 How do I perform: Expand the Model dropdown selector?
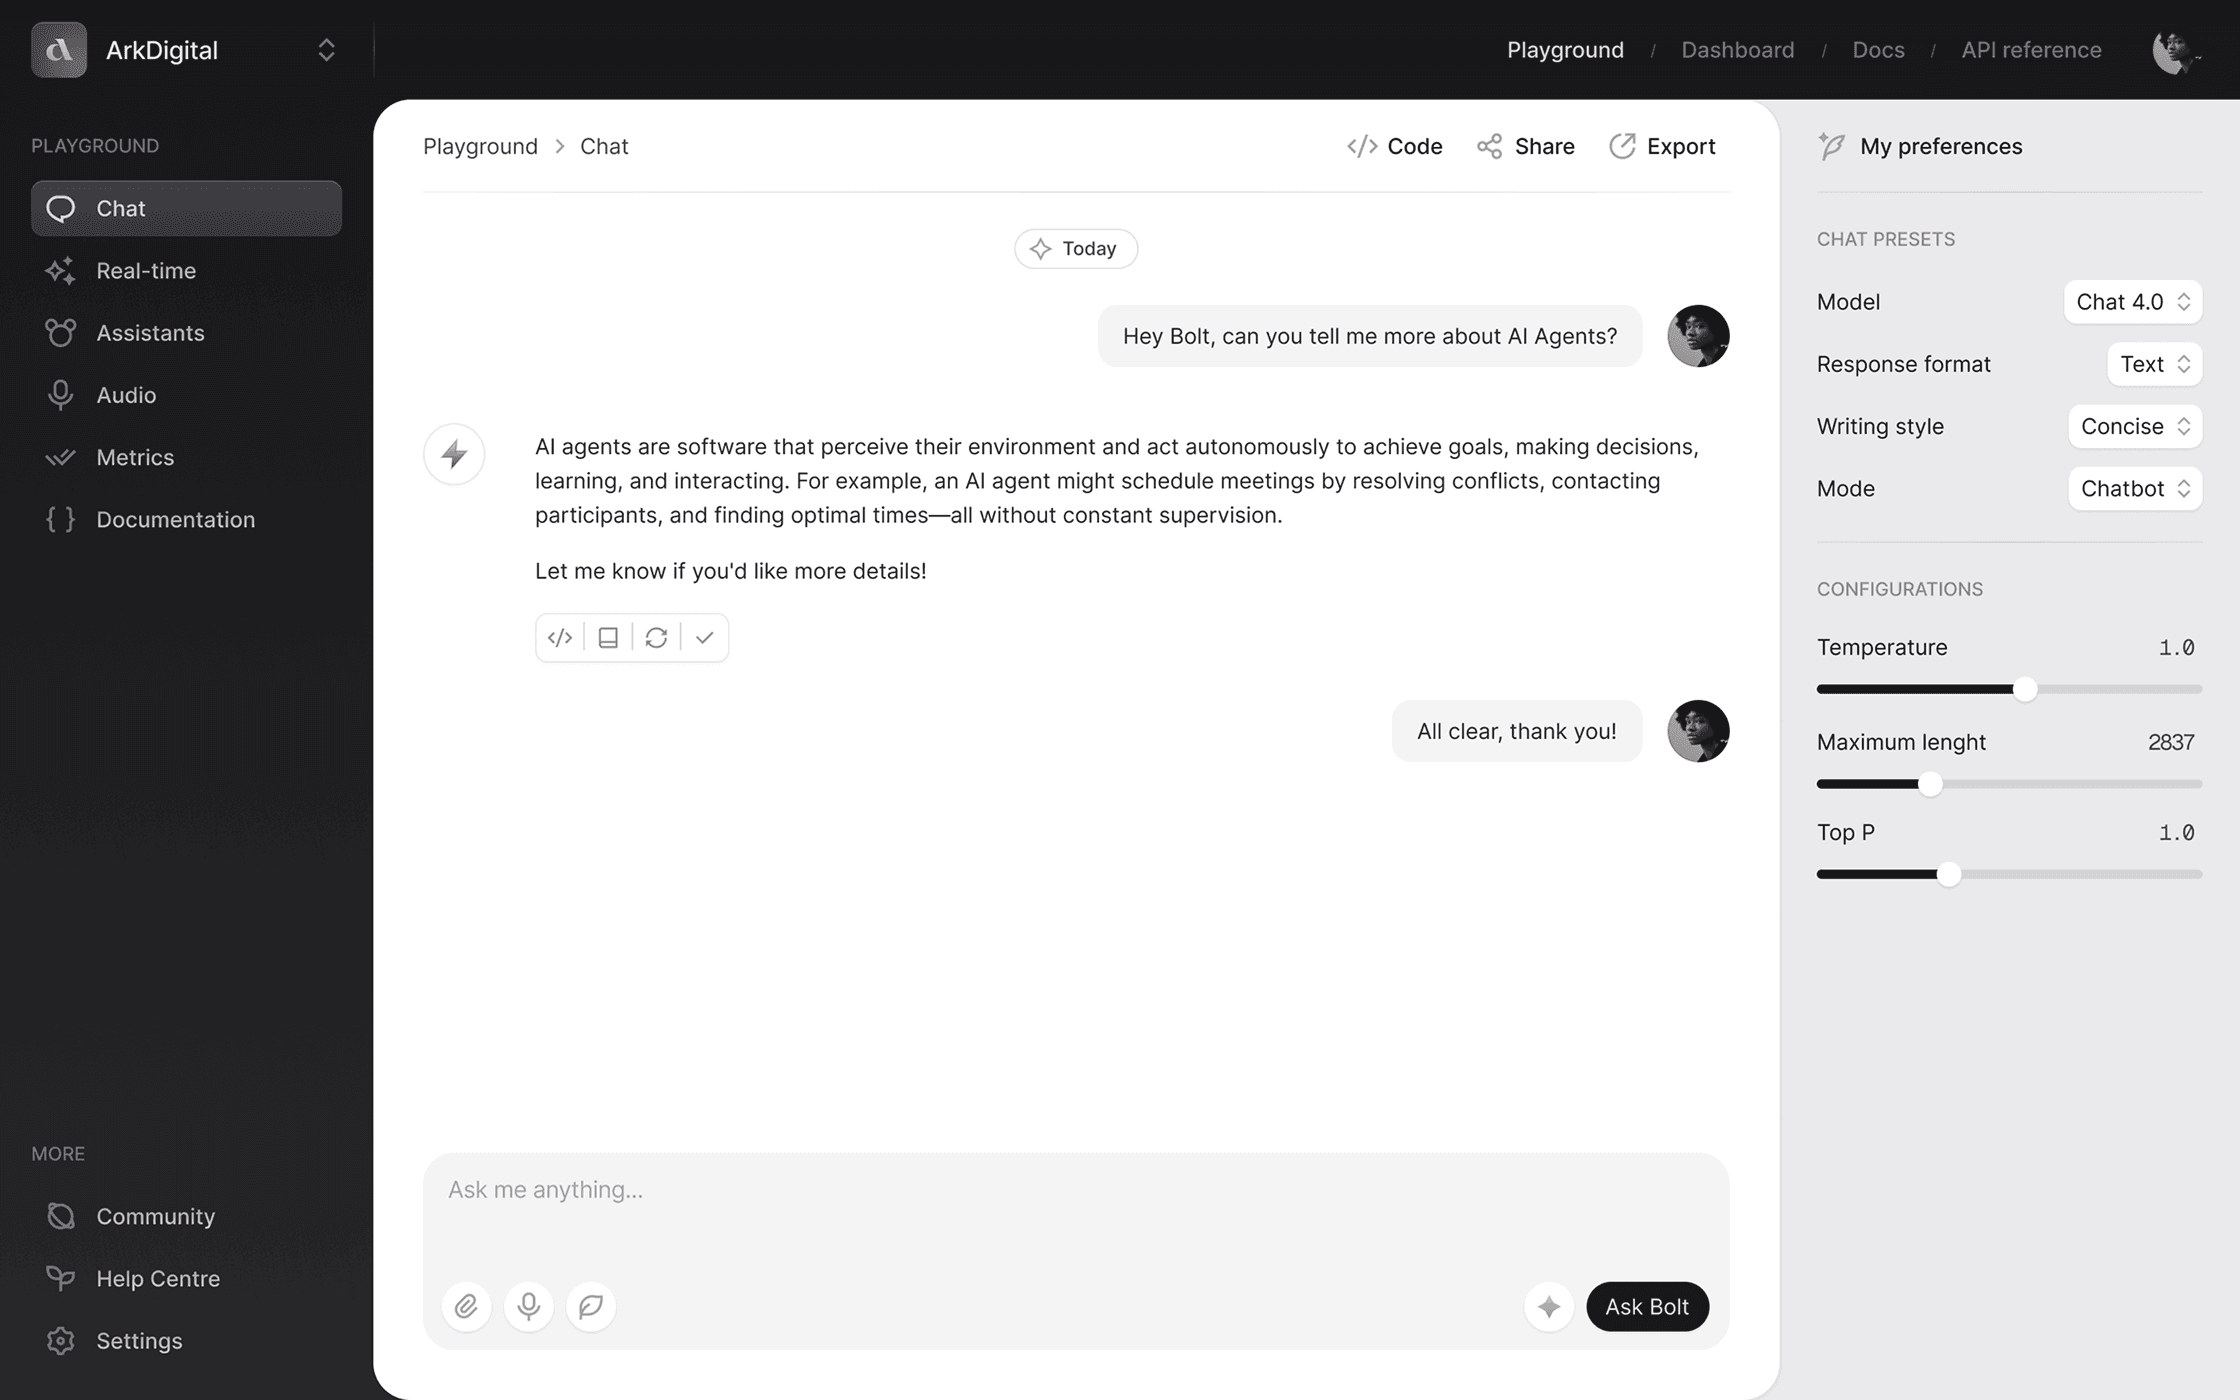[x=2130, y=302]
